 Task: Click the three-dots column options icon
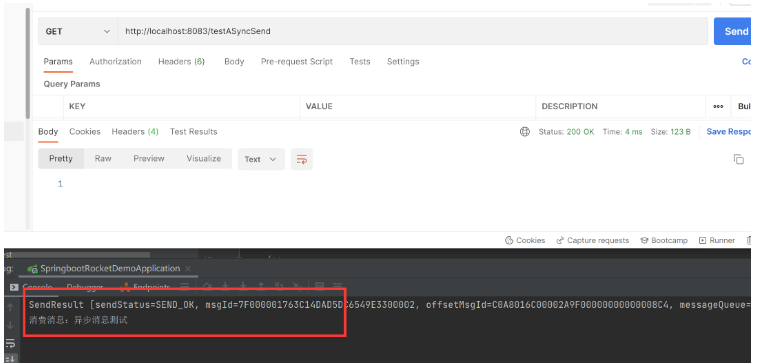pos(718,106)
